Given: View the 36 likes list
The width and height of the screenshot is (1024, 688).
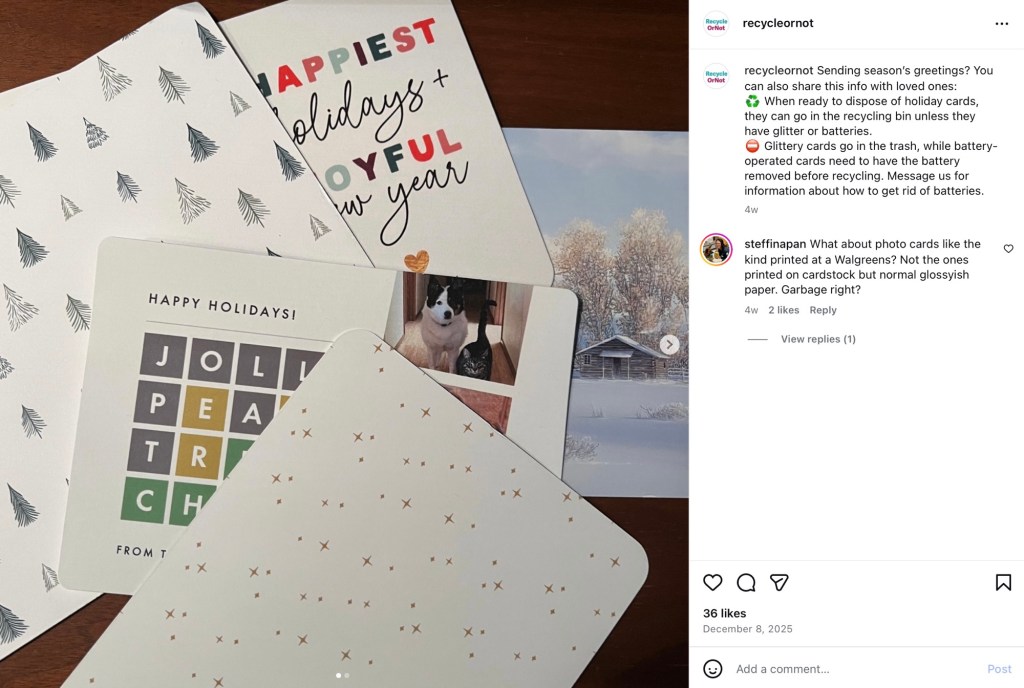Looking at the screenshot, I should [x=724, y=613].
